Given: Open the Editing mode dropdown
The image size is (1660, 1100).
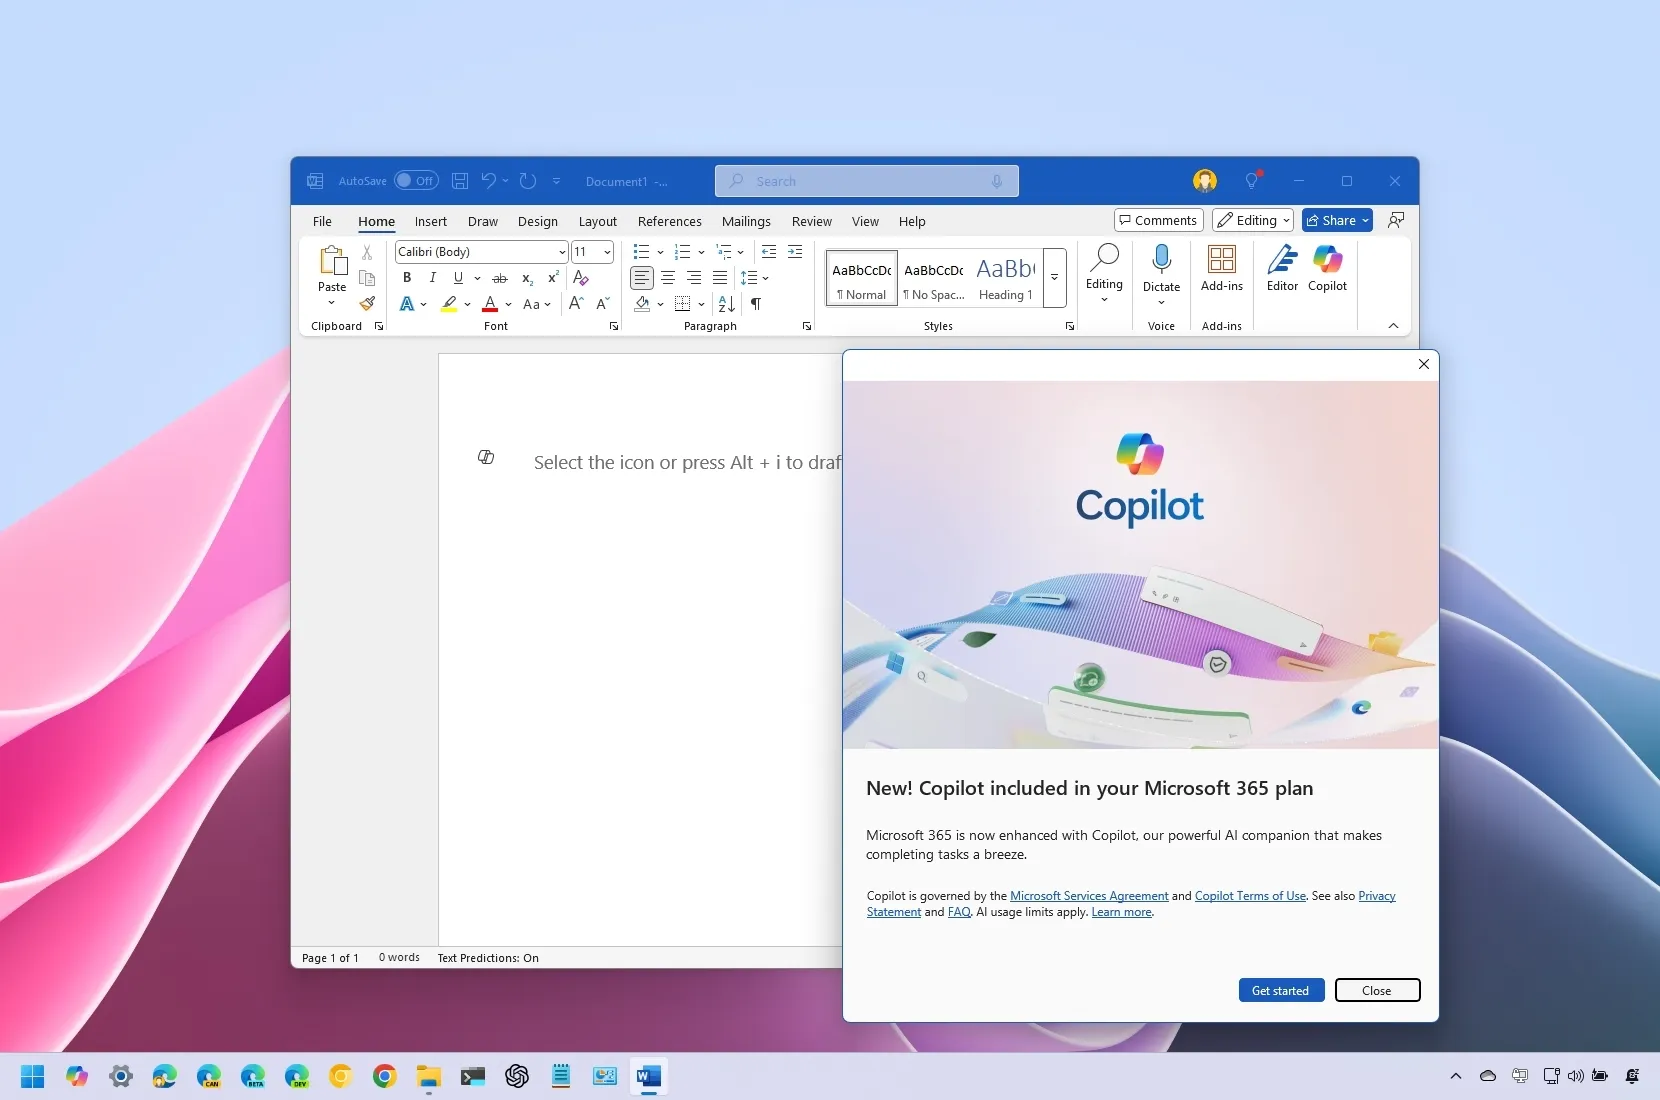Looking at the screenshot, I should pyautogui.click(x=1253, y=220).
